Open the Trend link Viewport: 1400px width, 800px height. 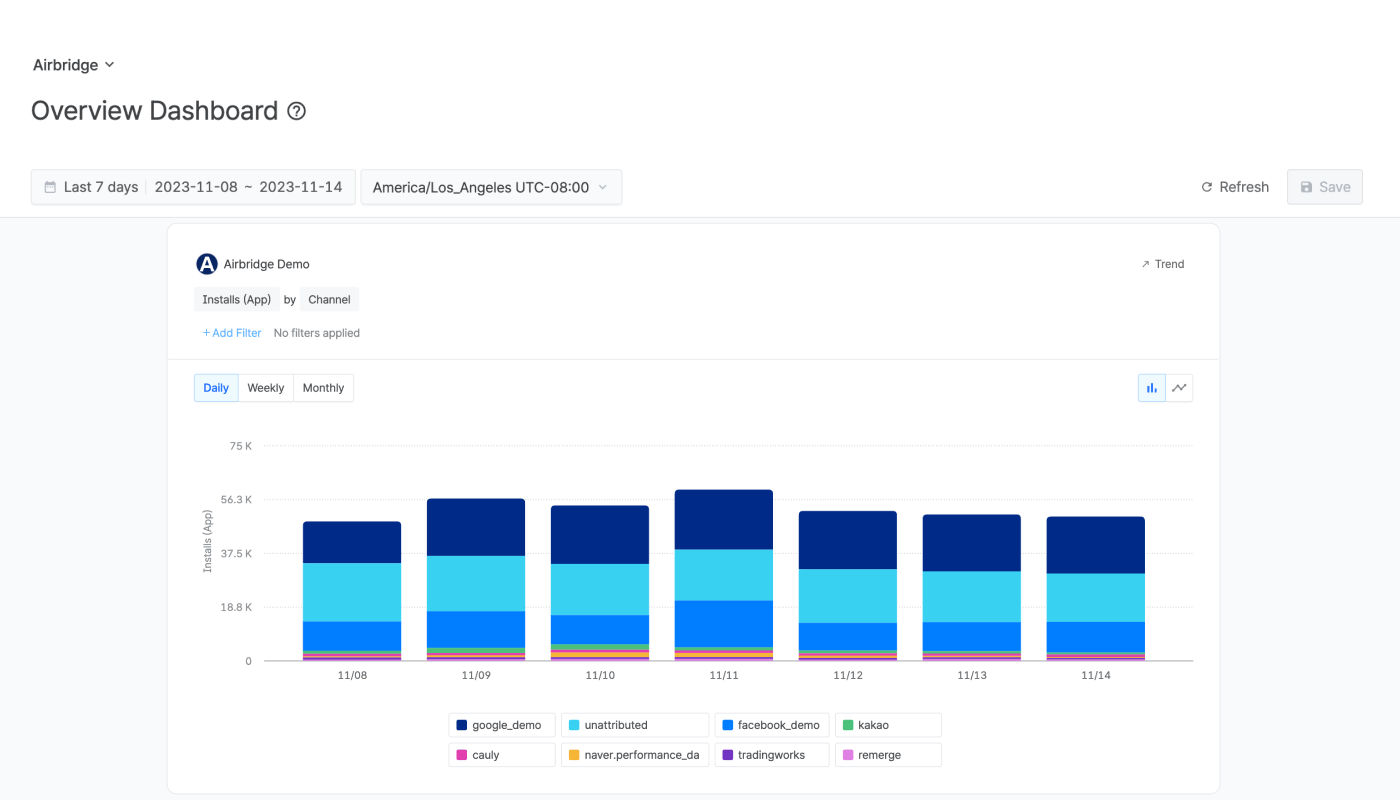click(x=1163, y=264)
